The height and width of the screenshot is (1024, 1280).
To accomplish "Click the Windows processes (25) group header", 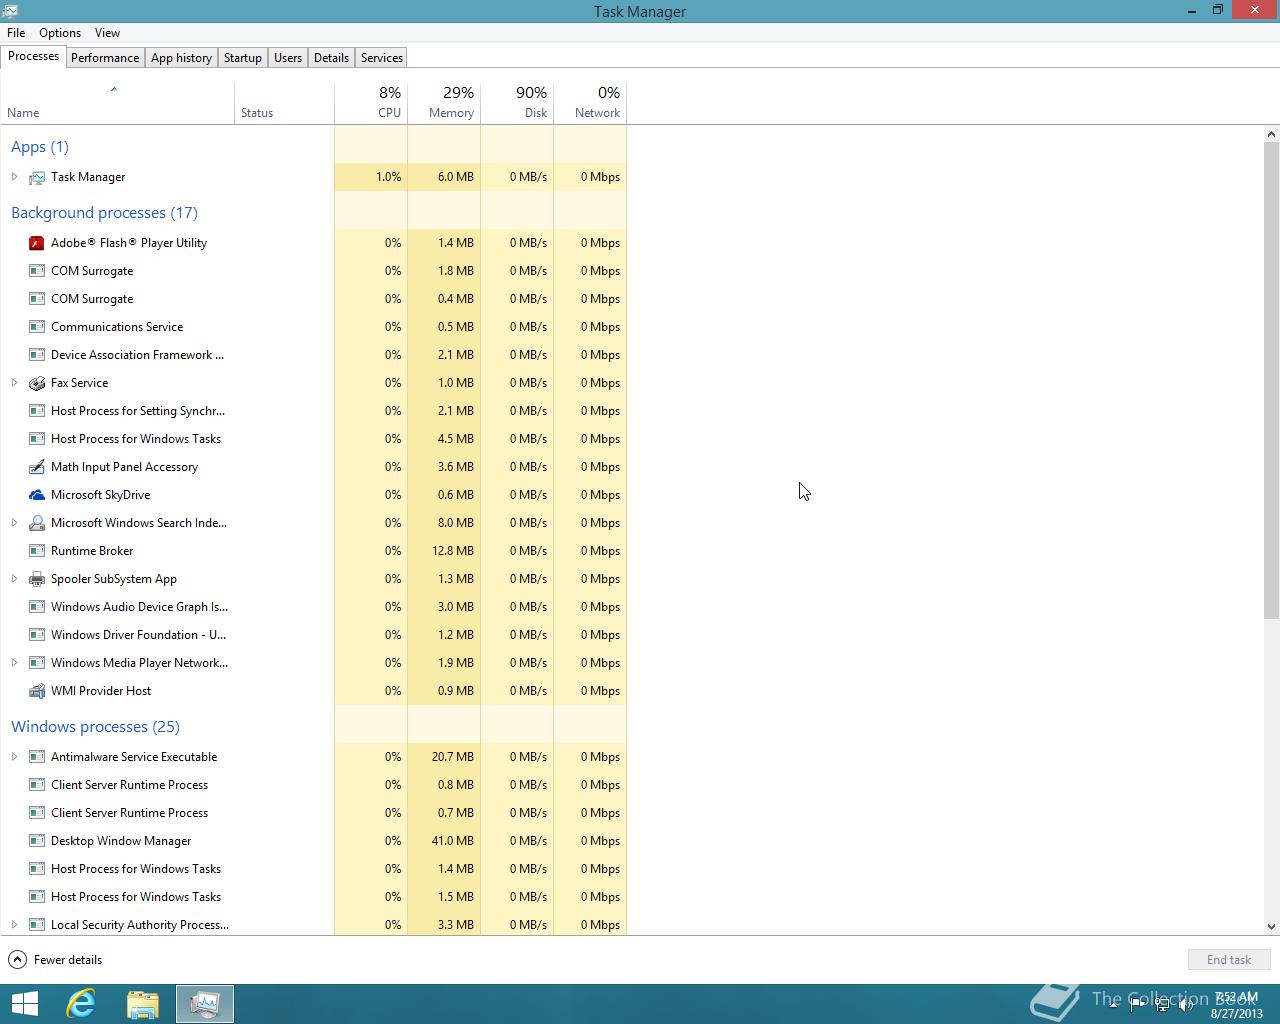I will (95, 727).
